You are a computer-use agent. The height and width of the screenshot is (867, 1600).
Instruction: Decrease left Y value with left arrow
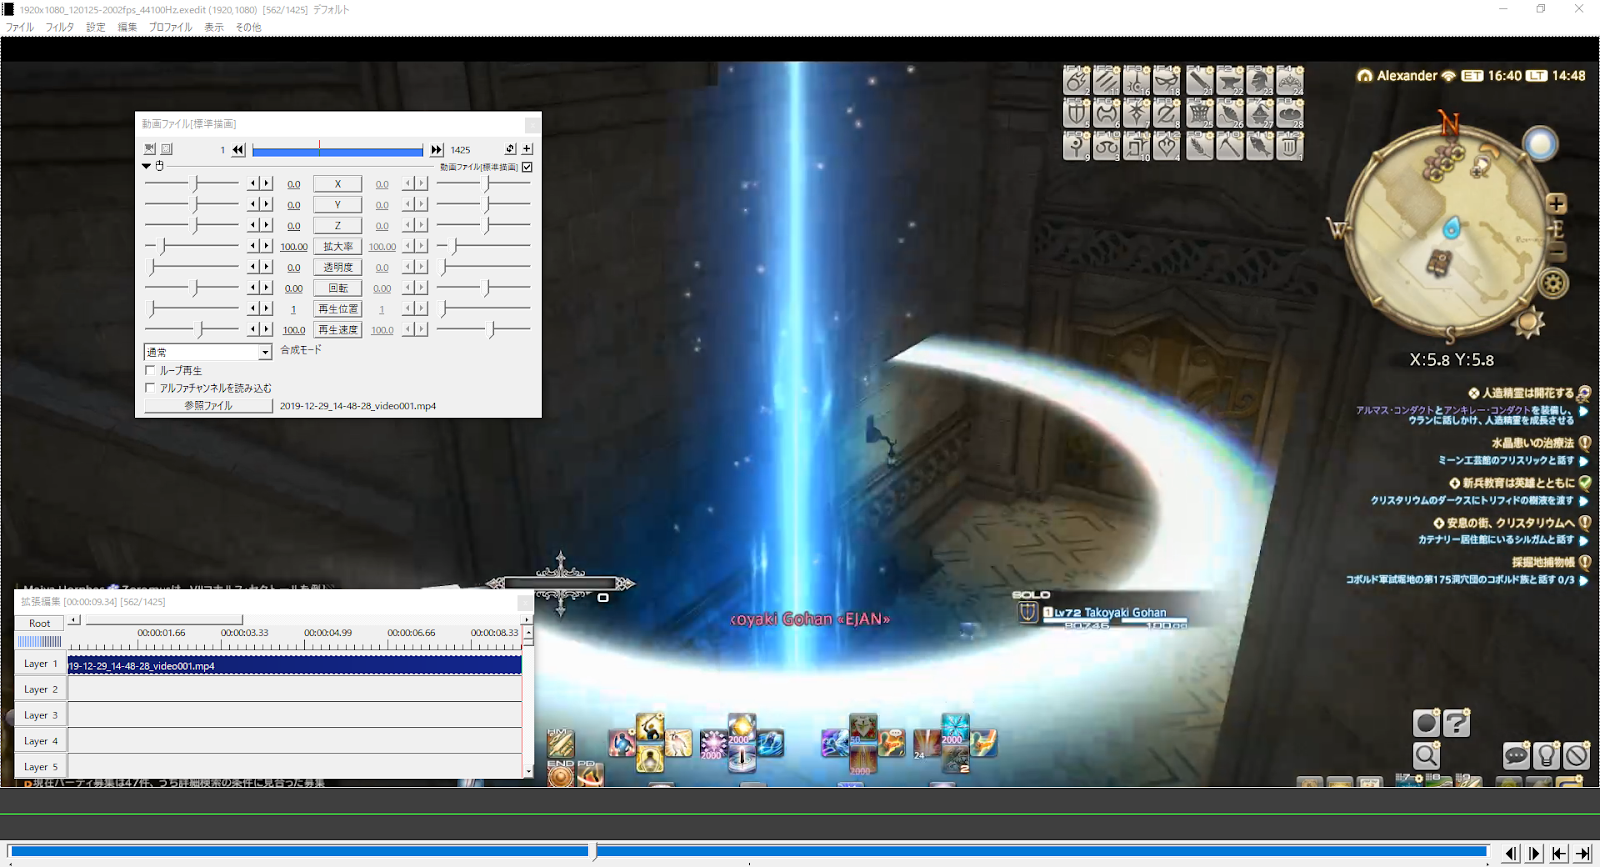click(x=254, y=204)
